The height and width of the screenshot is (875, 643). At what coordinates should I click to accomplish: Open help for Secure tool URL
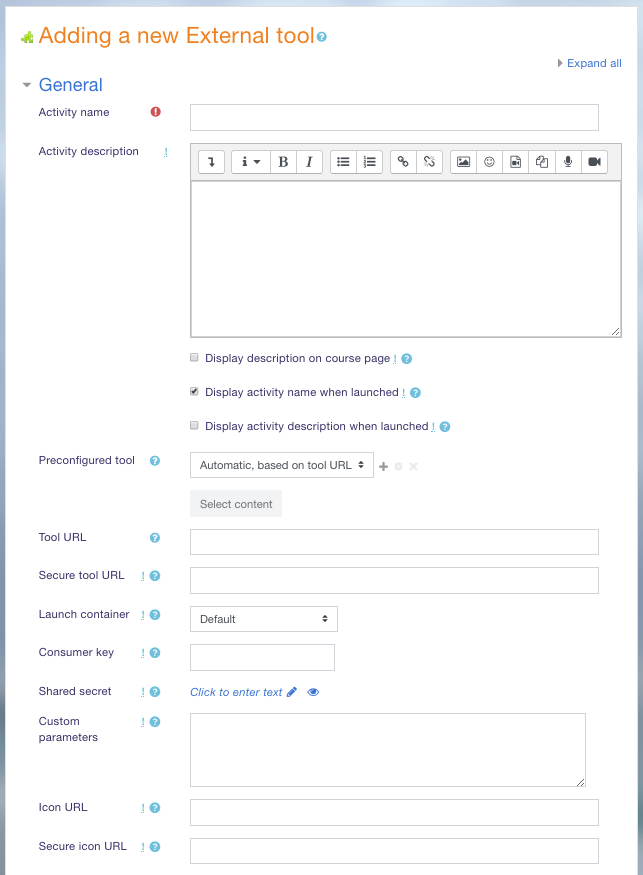[155, 576]
